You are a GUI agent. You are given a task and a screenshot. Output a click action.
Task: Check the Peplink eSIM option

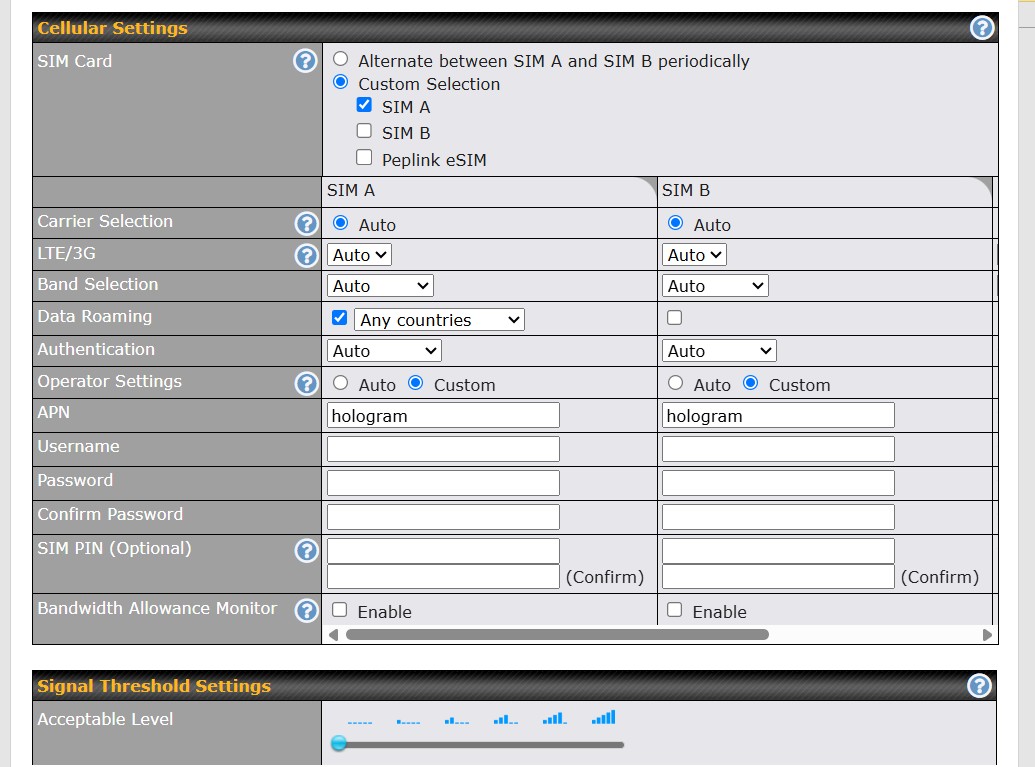point(364,158)
